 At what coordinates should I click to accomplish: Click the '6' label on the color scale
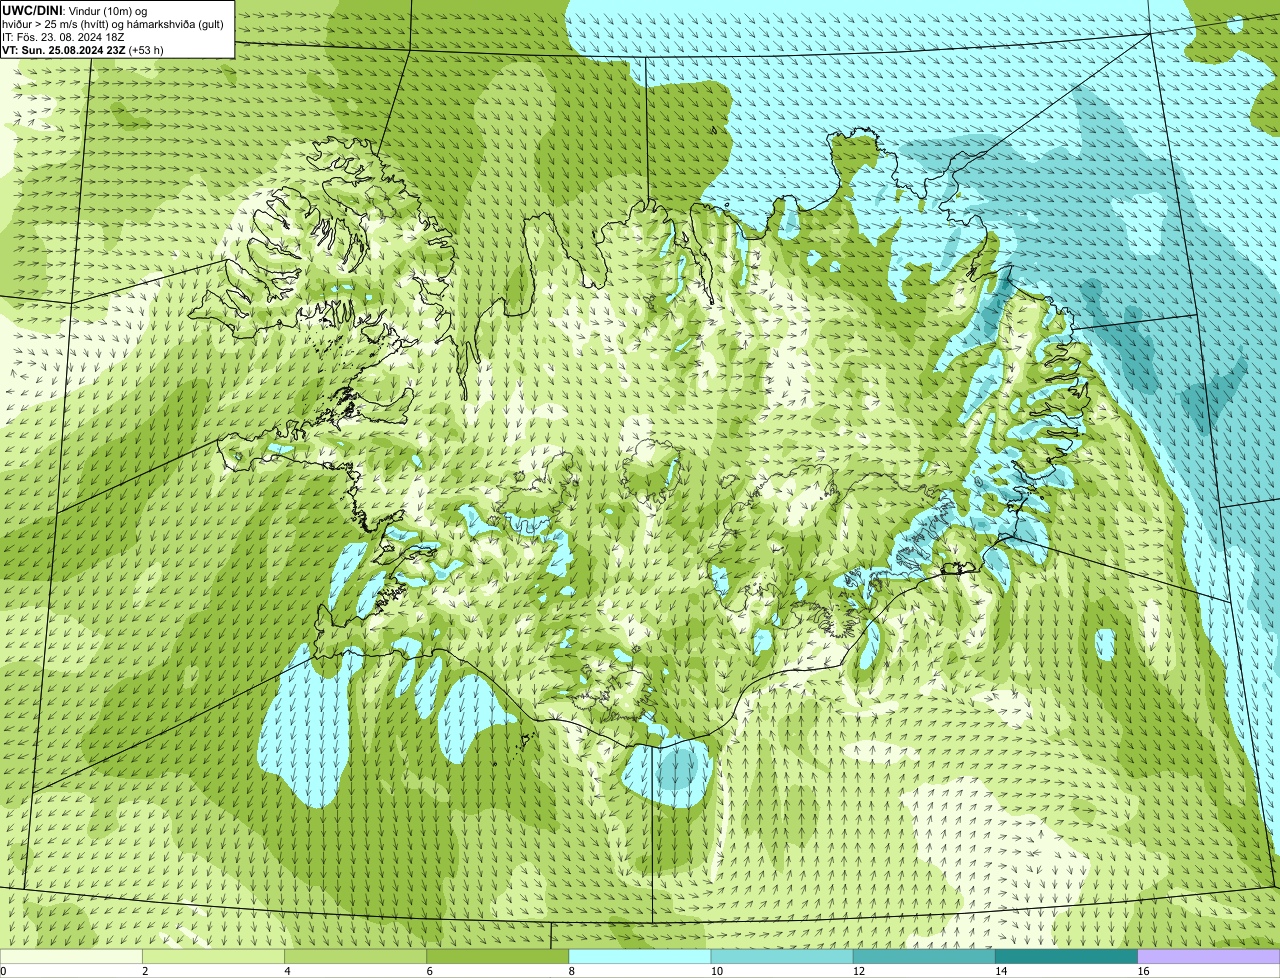coord(429,971)
